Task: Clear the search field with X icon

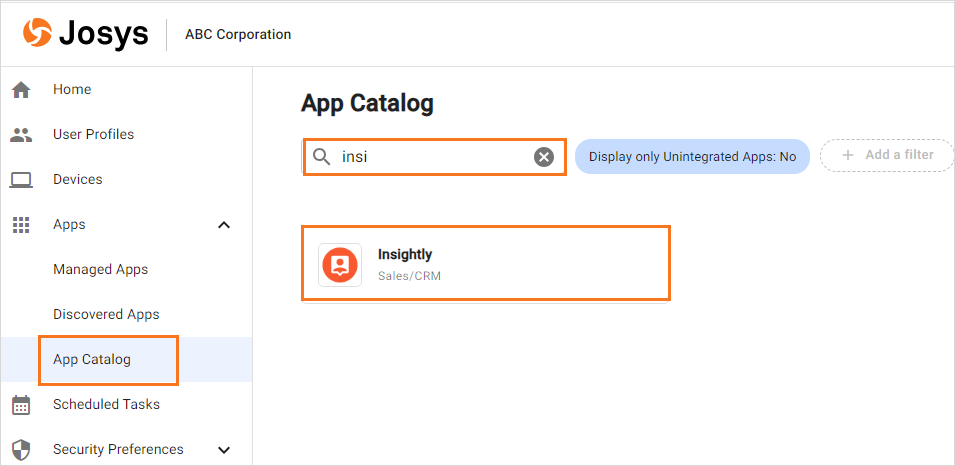Action: coord(544,157)
